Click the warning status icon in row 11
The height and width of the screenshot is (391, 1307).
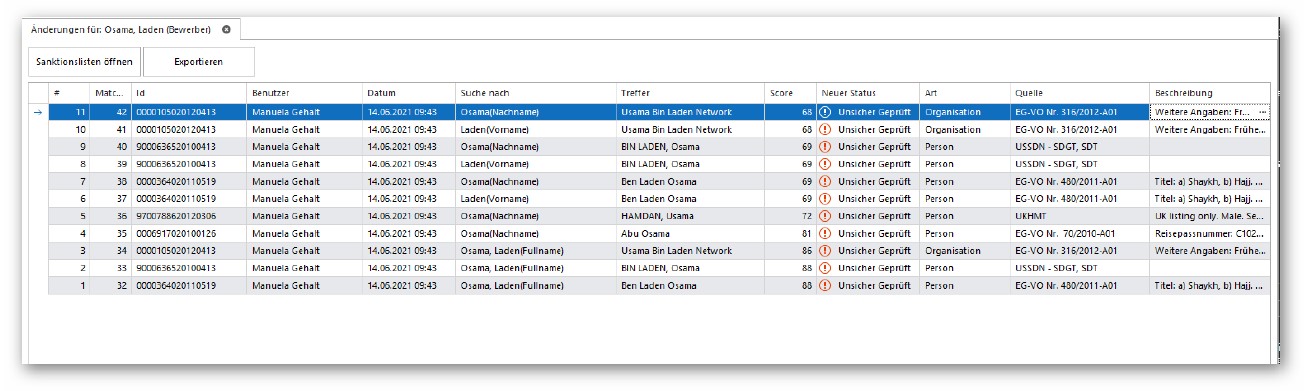click(825, 112)
